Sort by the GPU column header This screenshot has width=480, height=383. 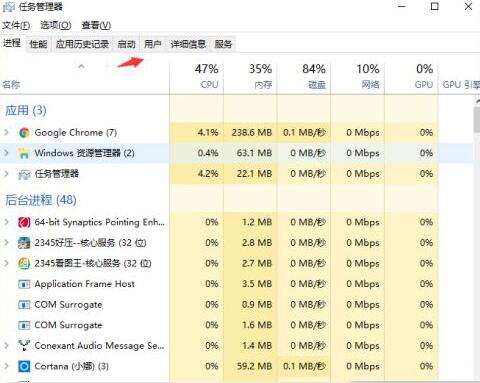coord(411,77)
